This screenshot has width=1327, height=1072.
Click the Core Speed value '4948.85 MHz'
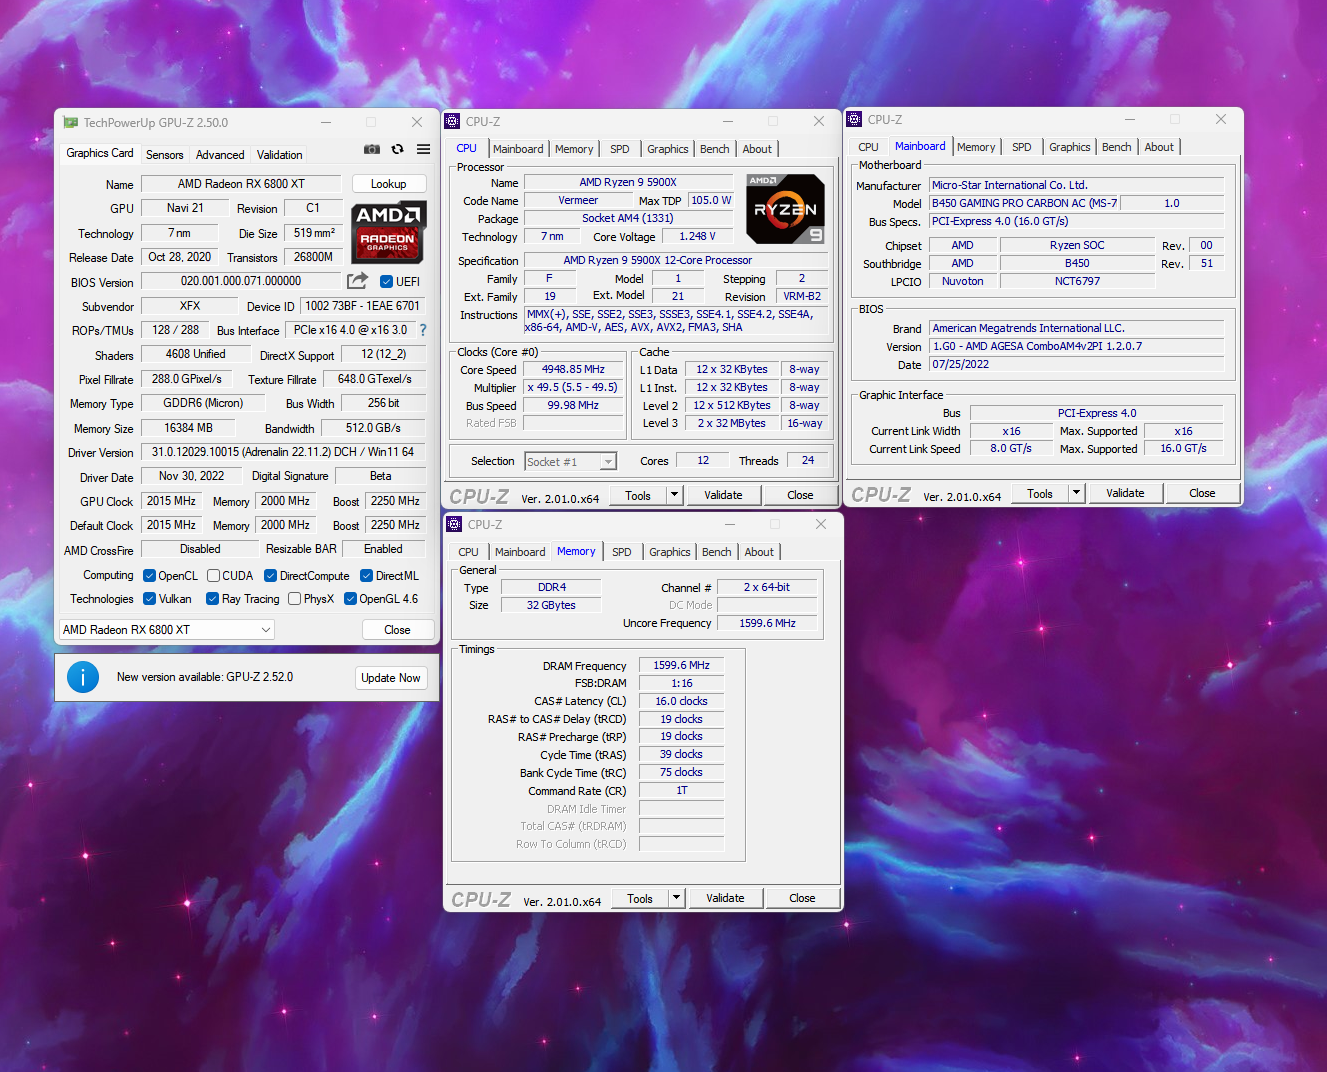tap(574, 369)
